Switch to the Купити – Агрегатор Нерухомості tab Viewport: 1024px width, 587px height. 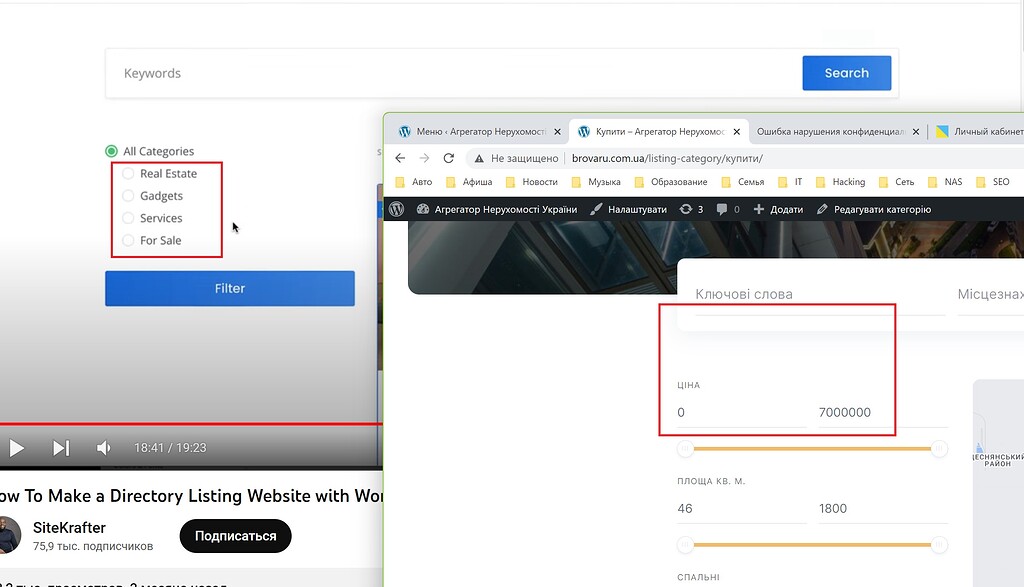648,131
